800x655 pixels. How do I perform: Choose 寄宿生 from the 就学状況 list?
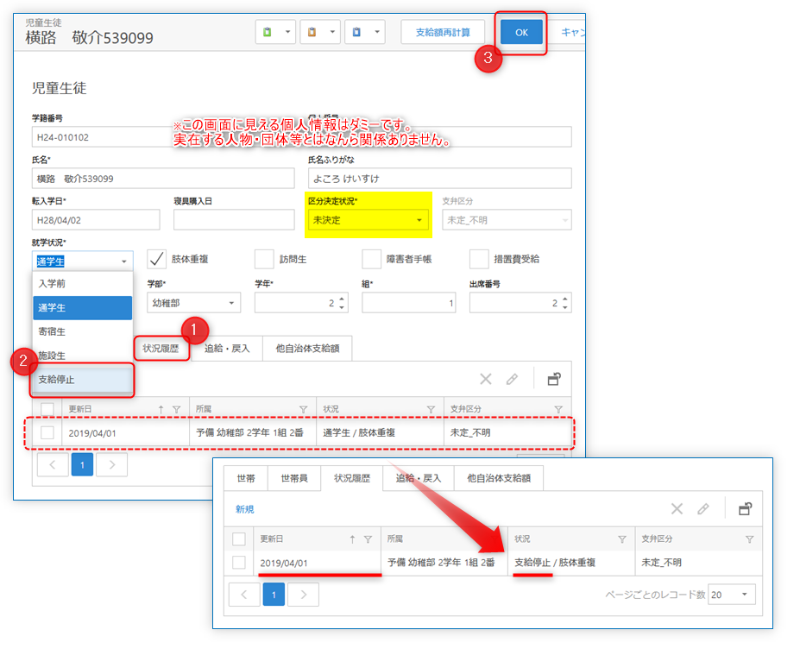pos(82,332)
